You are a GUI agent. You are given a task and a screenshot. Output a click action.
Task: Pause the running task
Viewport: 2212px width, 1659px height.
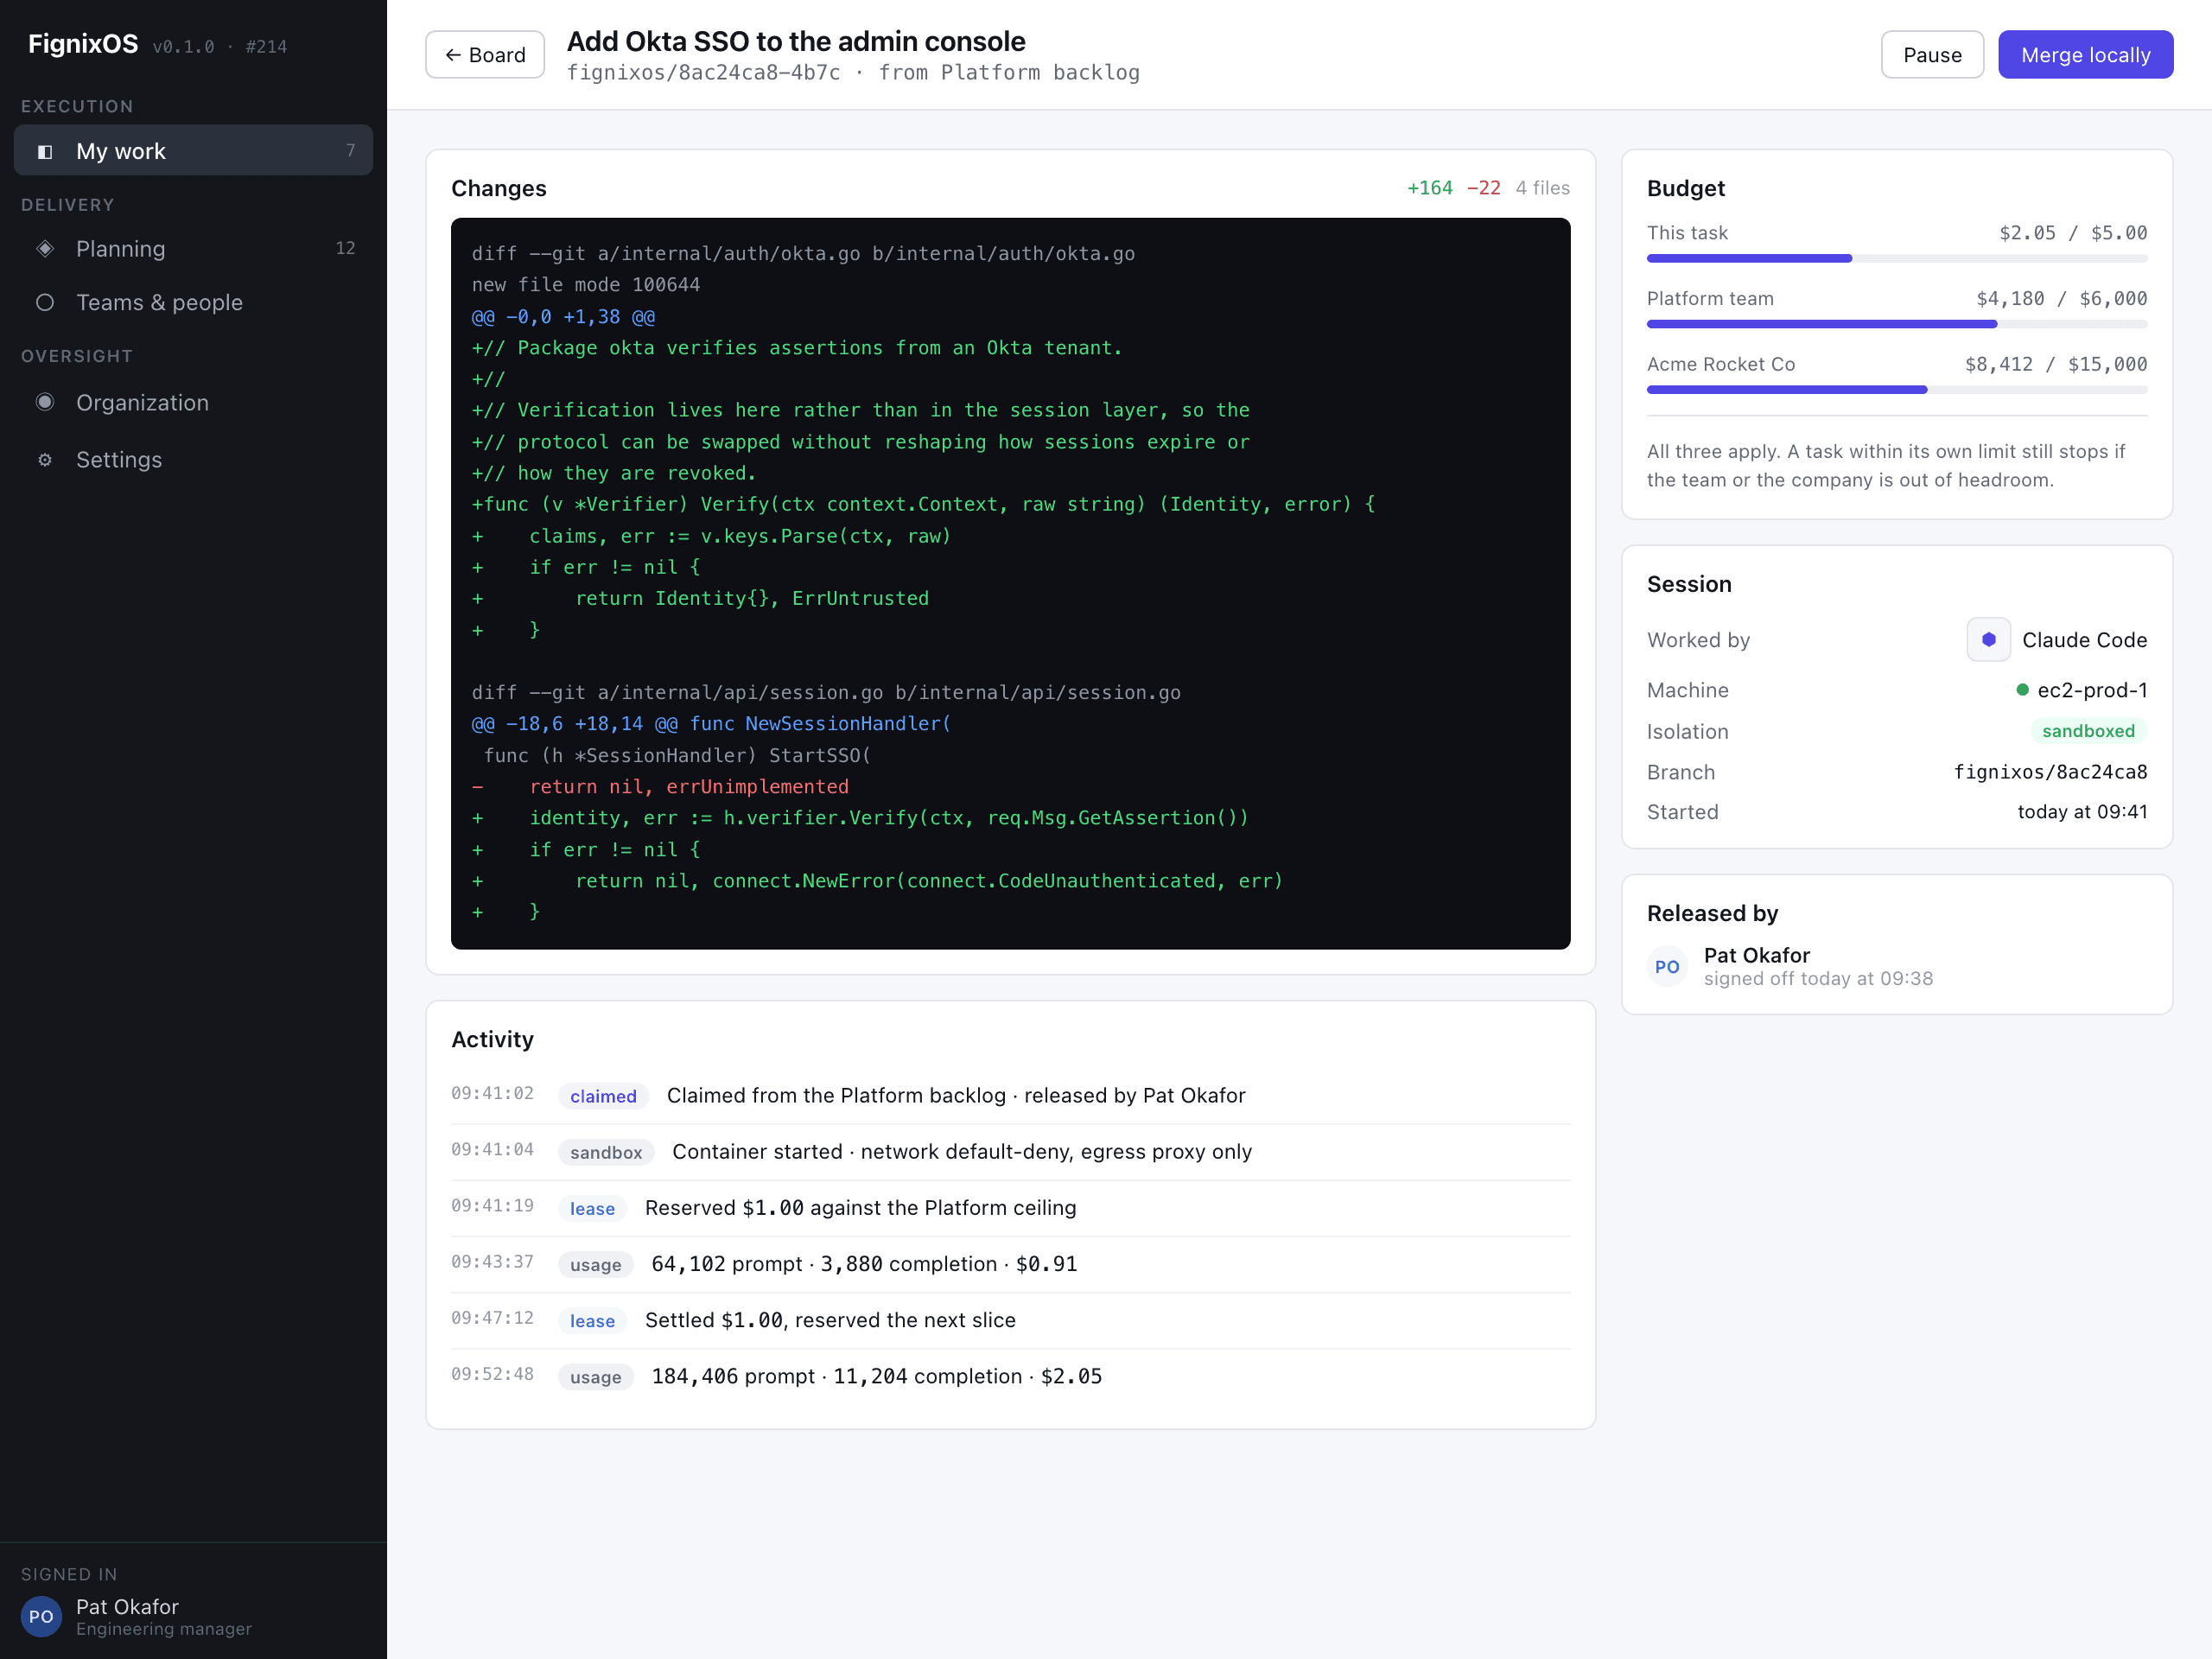[x=1932, y=54]
